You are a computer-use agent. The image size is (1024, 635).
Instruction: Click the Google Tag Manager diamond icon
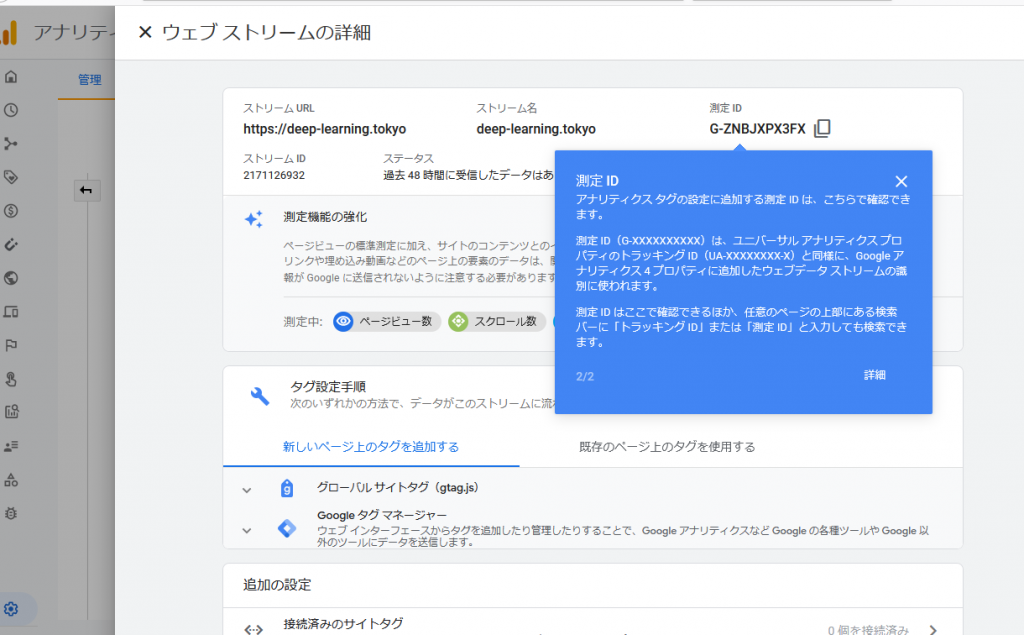pos(287,528)
